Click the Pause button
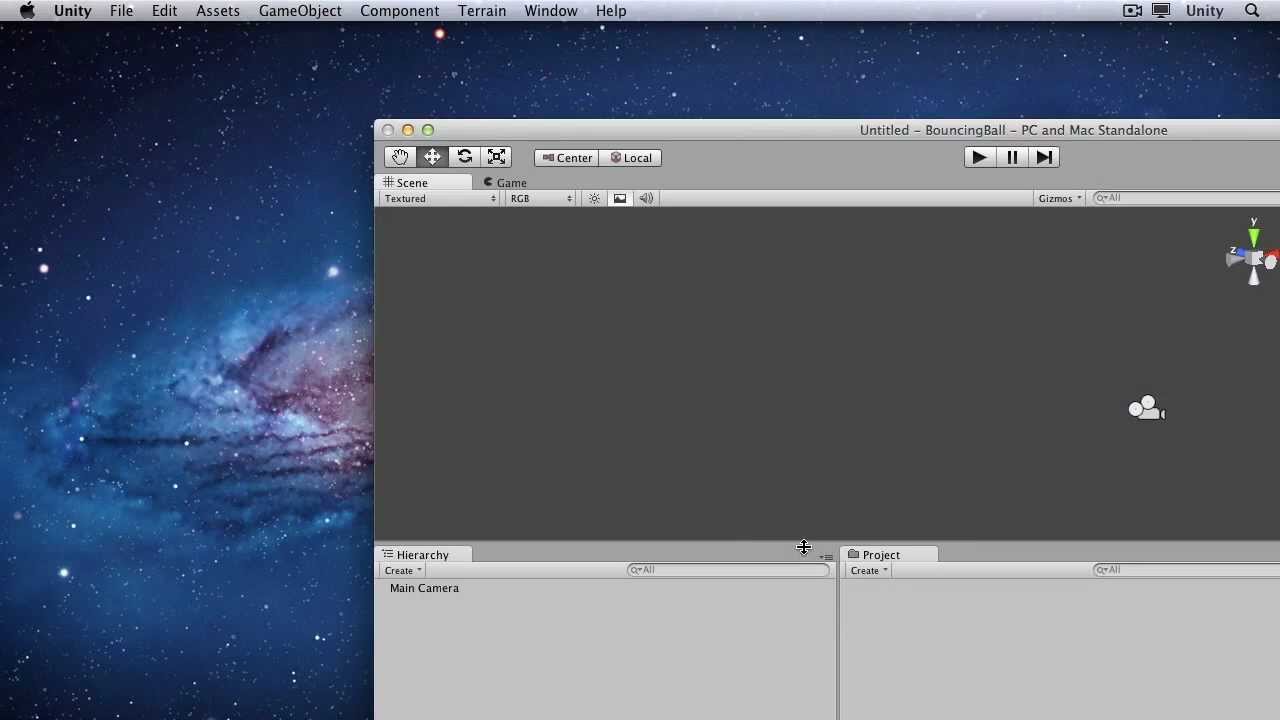1280x720 pixels. [x=1012, y=157]
